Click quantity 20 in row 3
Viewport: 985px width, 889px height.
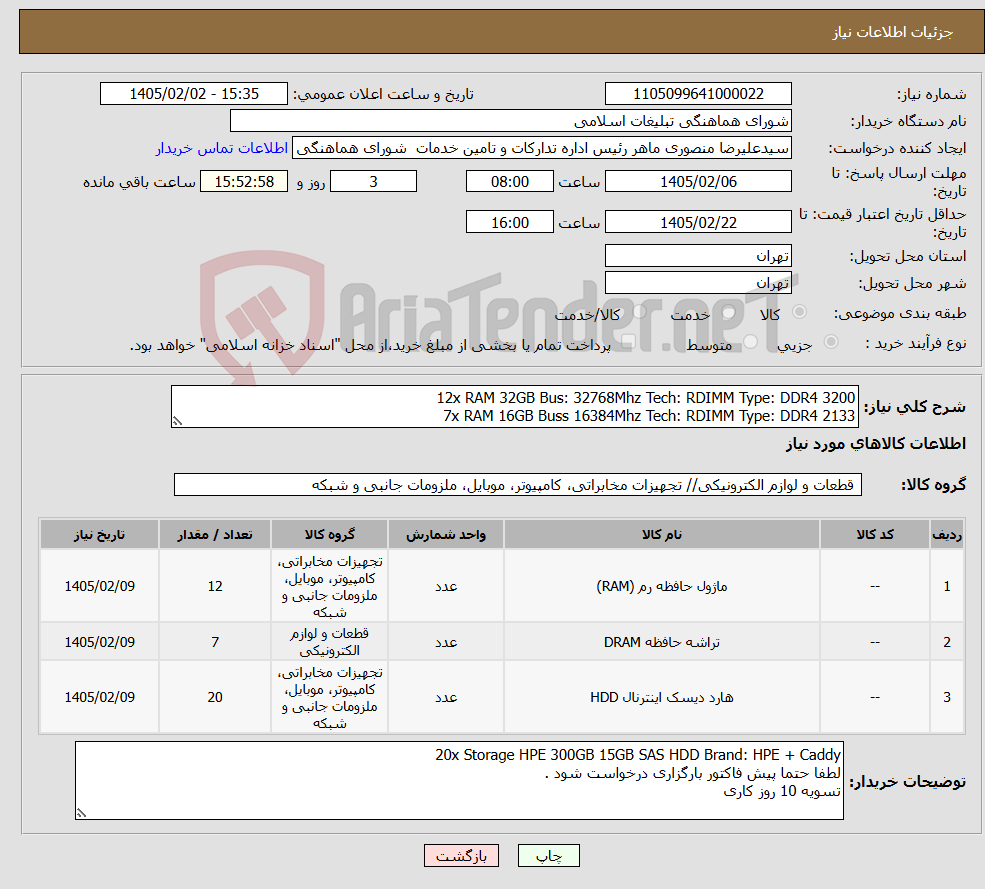tap(215, 697)
